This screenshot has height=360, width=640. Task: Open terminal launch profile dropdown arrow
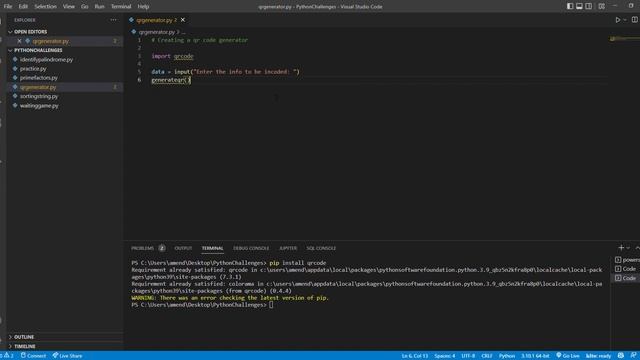628,248
